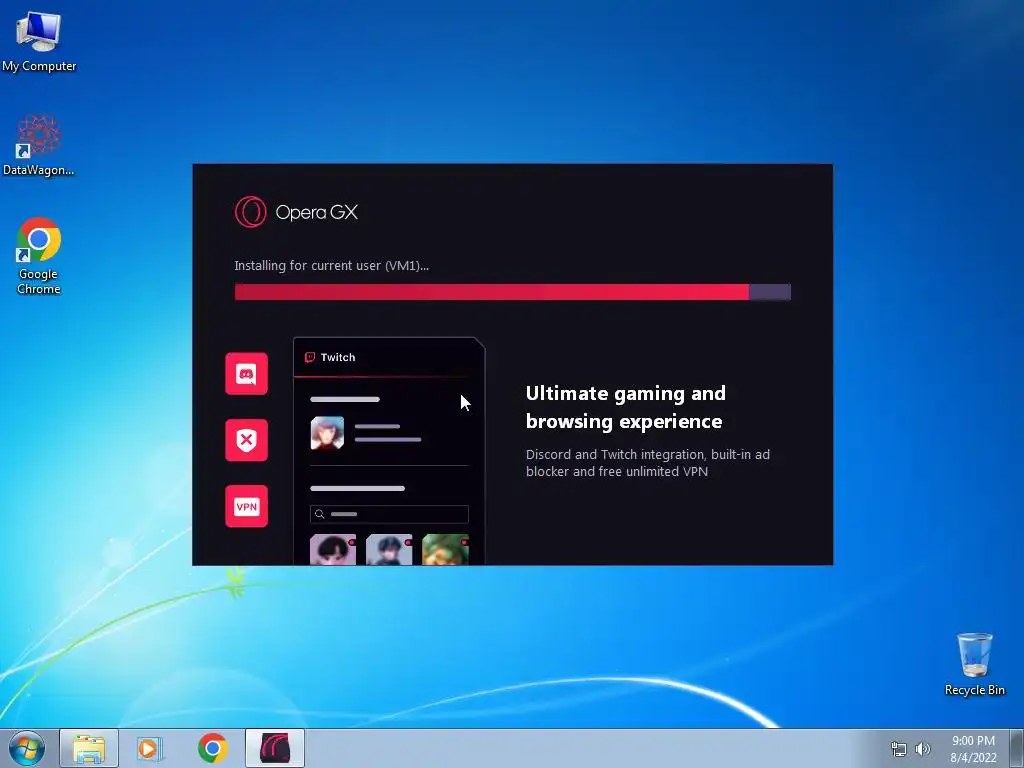Click the middle channel thumbnail
This screenshot has width=1024, height=768.
point(389,549)
